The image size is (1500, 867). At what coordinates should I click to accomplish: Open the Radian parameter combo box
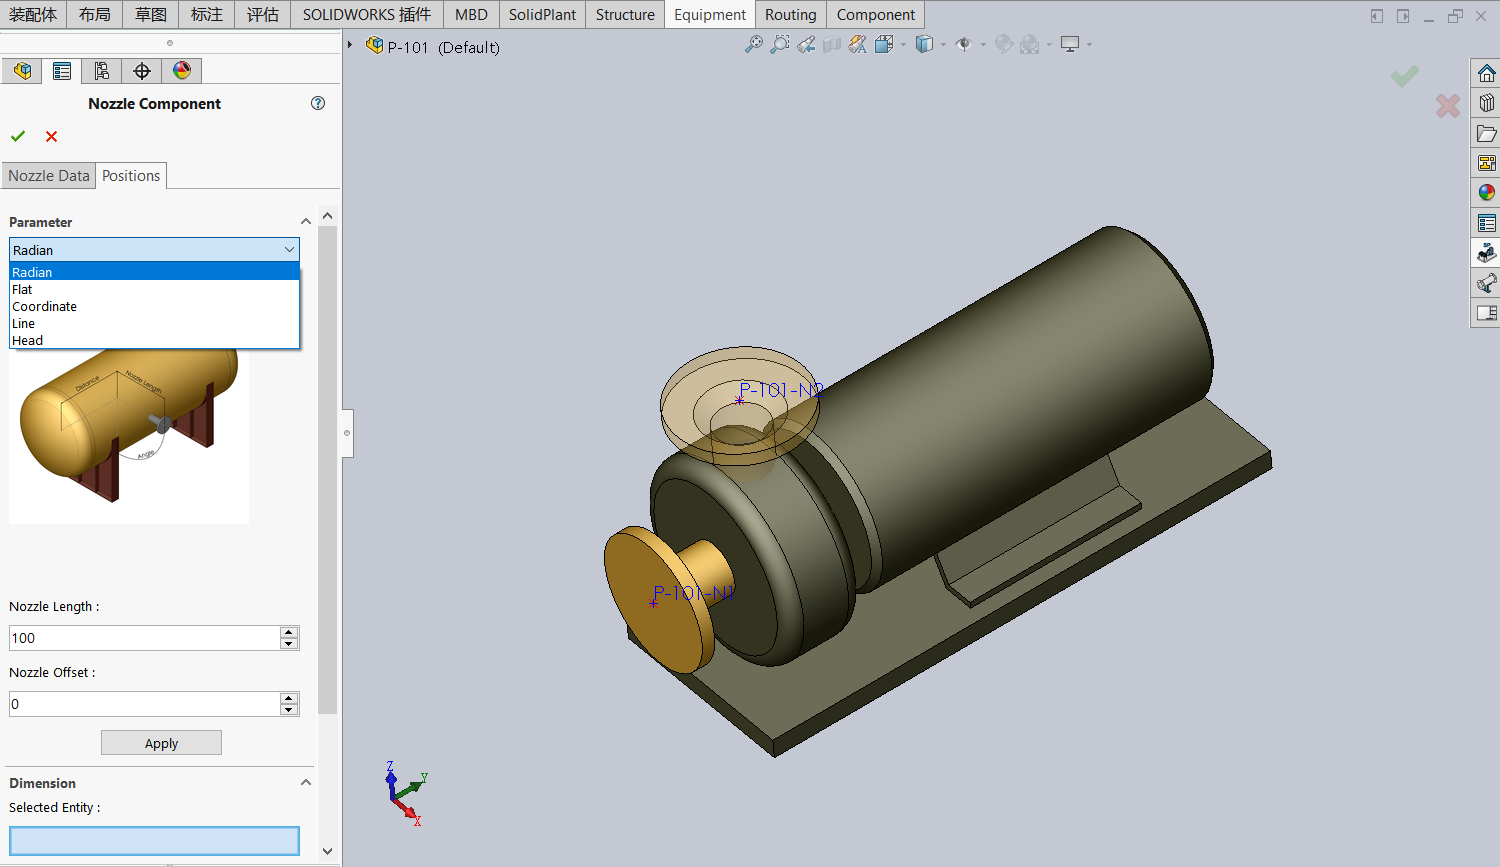coord(154,250)
